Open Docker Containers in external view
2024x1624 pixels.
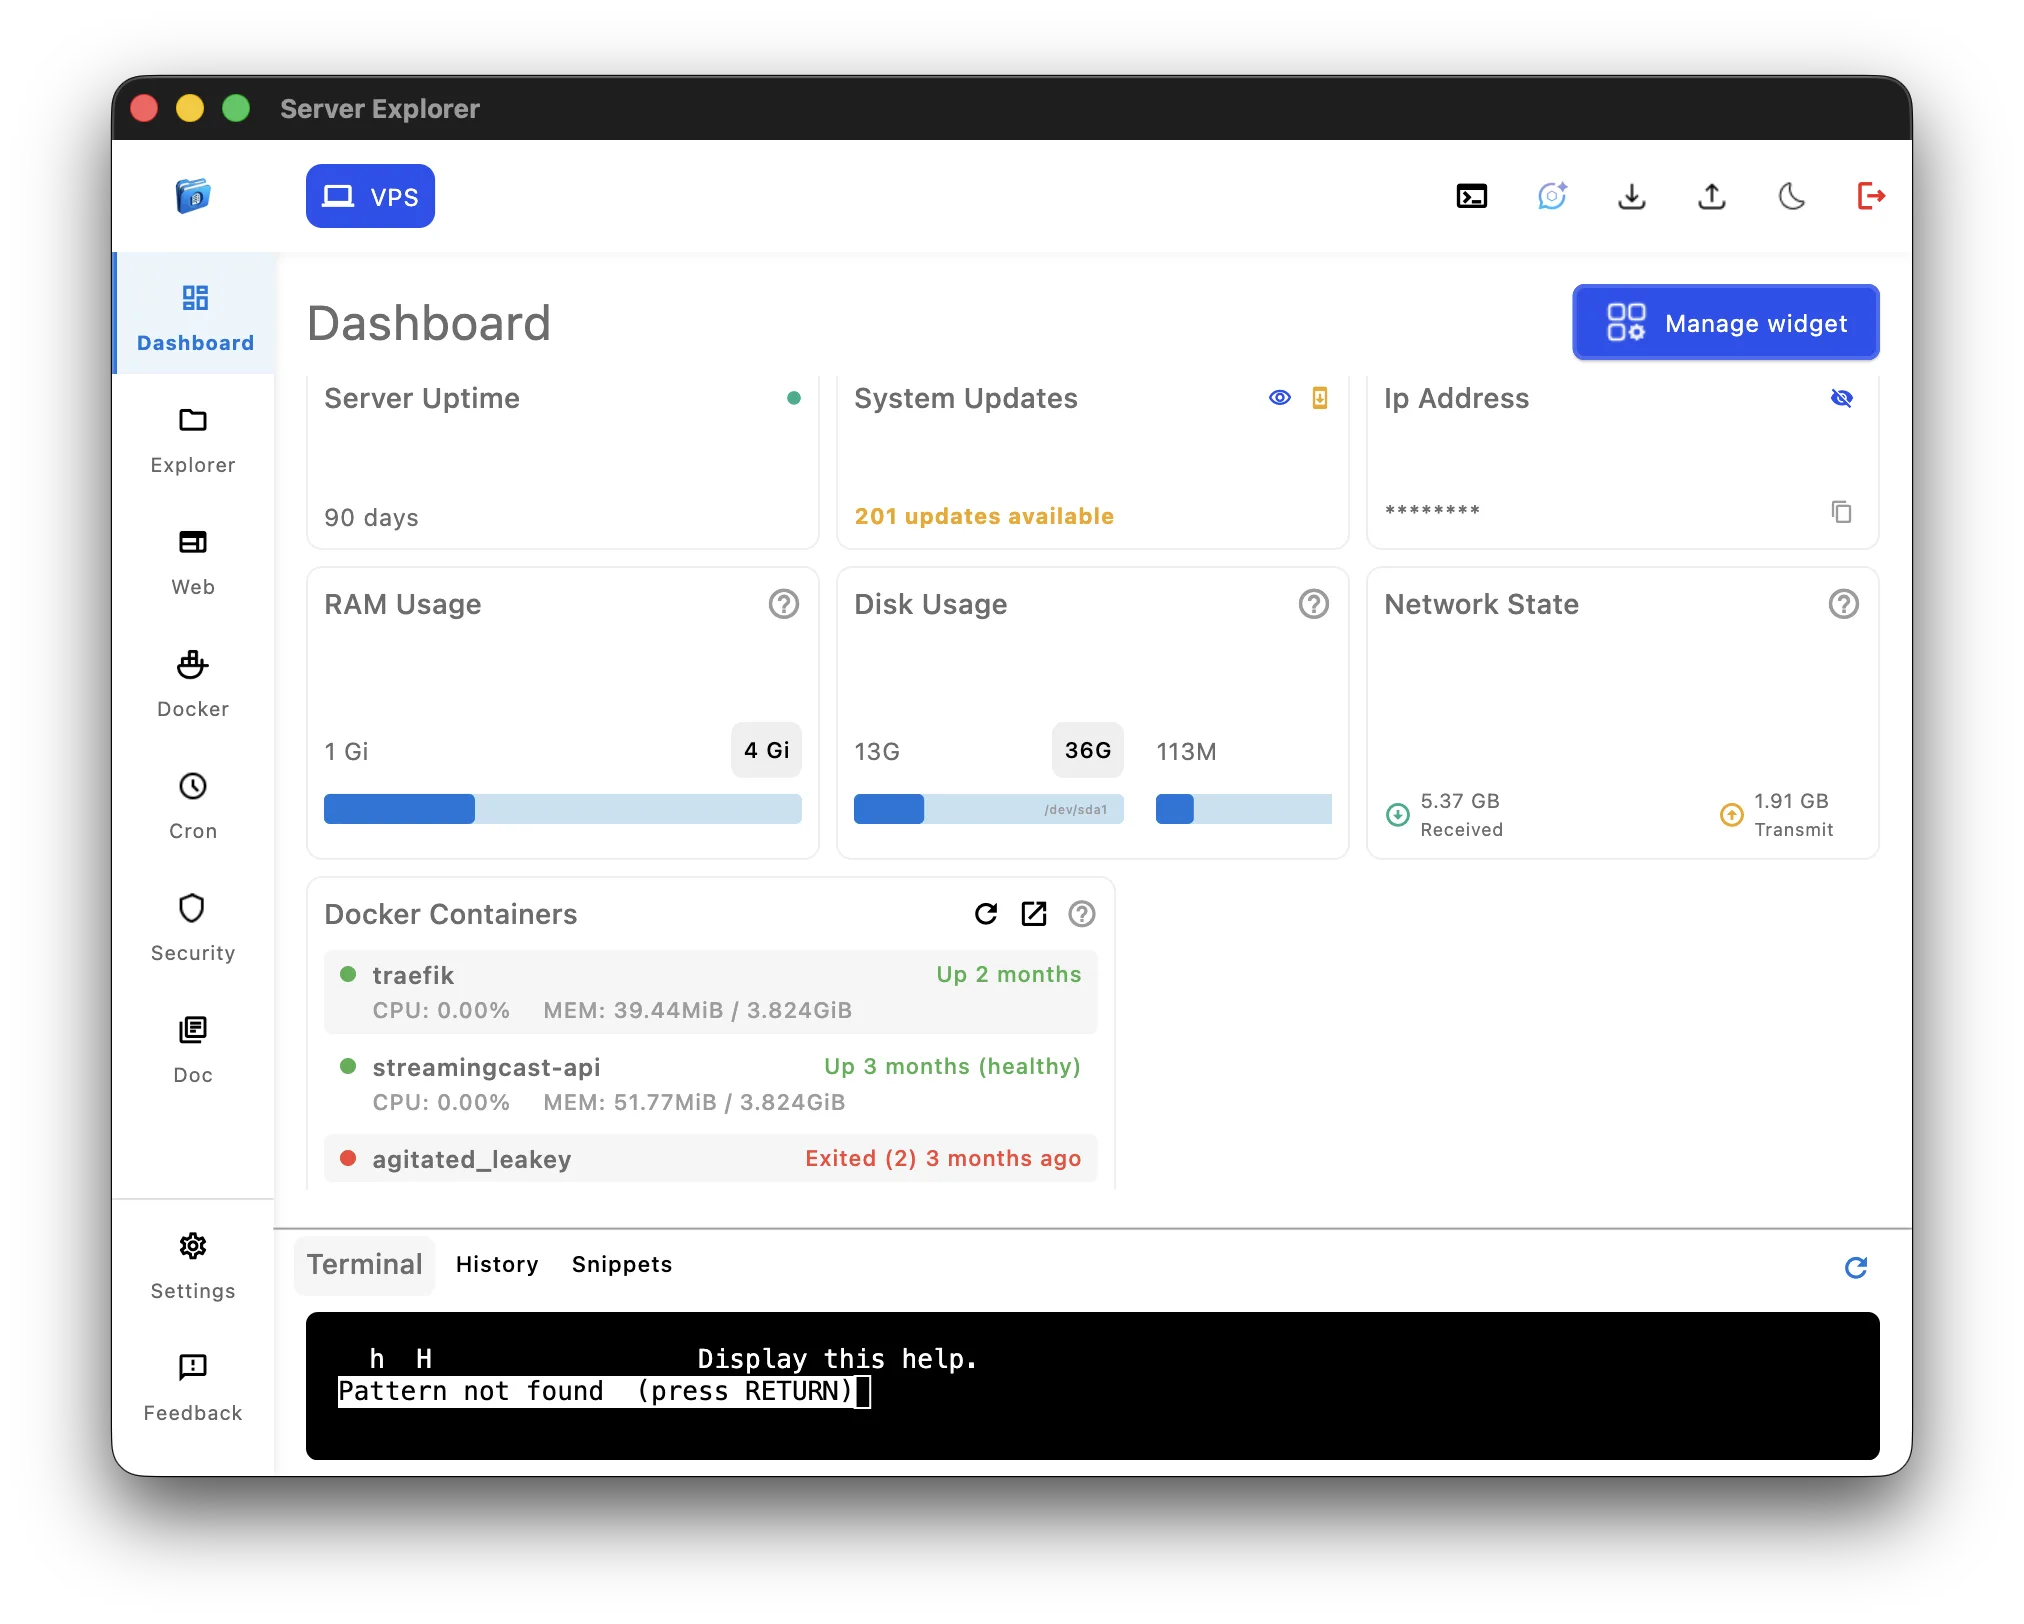click(1034, 913)
